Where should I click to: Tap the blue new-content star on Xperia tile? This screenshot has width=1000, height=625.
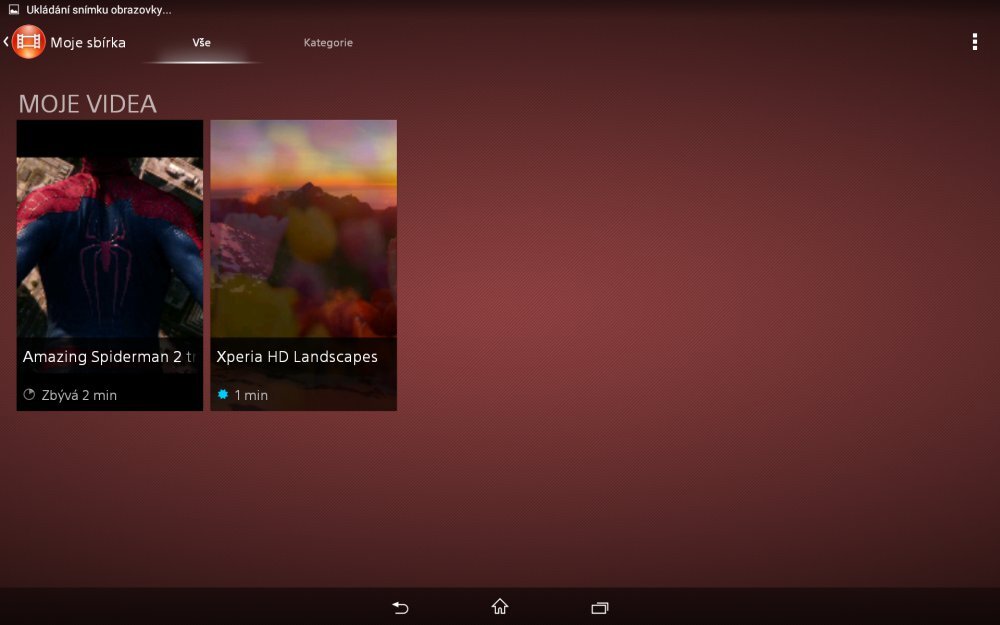coord(222,395)
